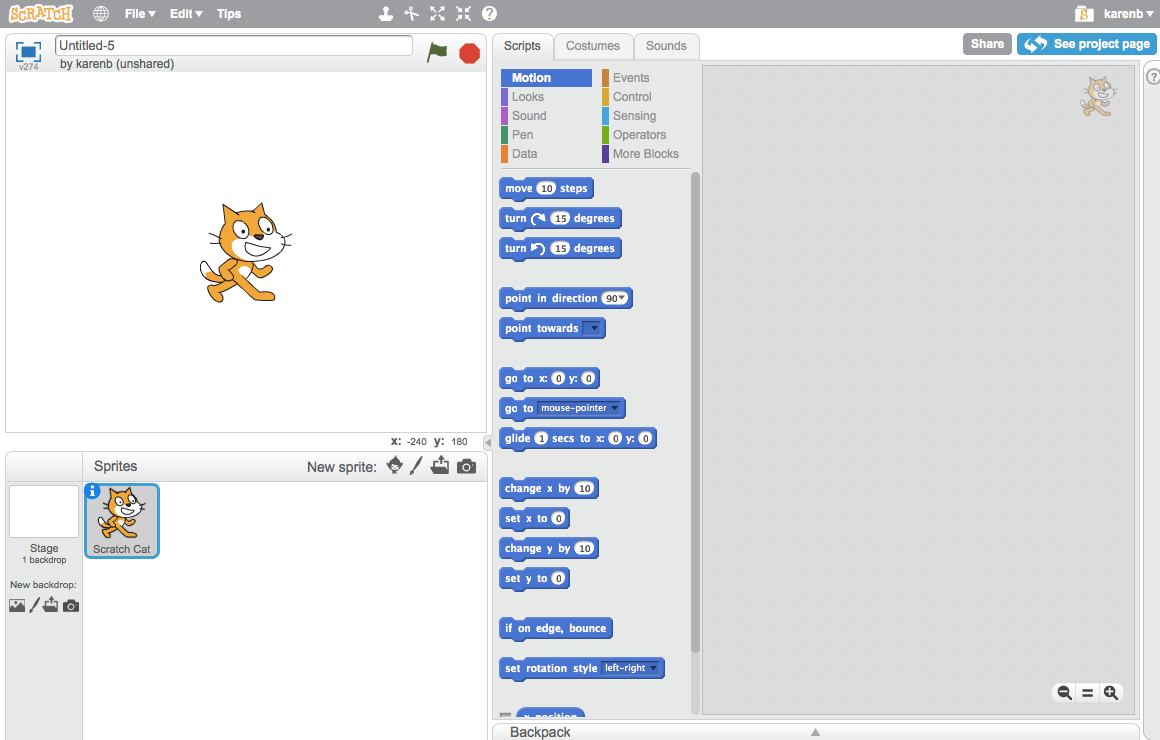The height and width of the screenshot is (740, 1160).
Task: Select the Delete scissors tool
Action: coord(411,13)
